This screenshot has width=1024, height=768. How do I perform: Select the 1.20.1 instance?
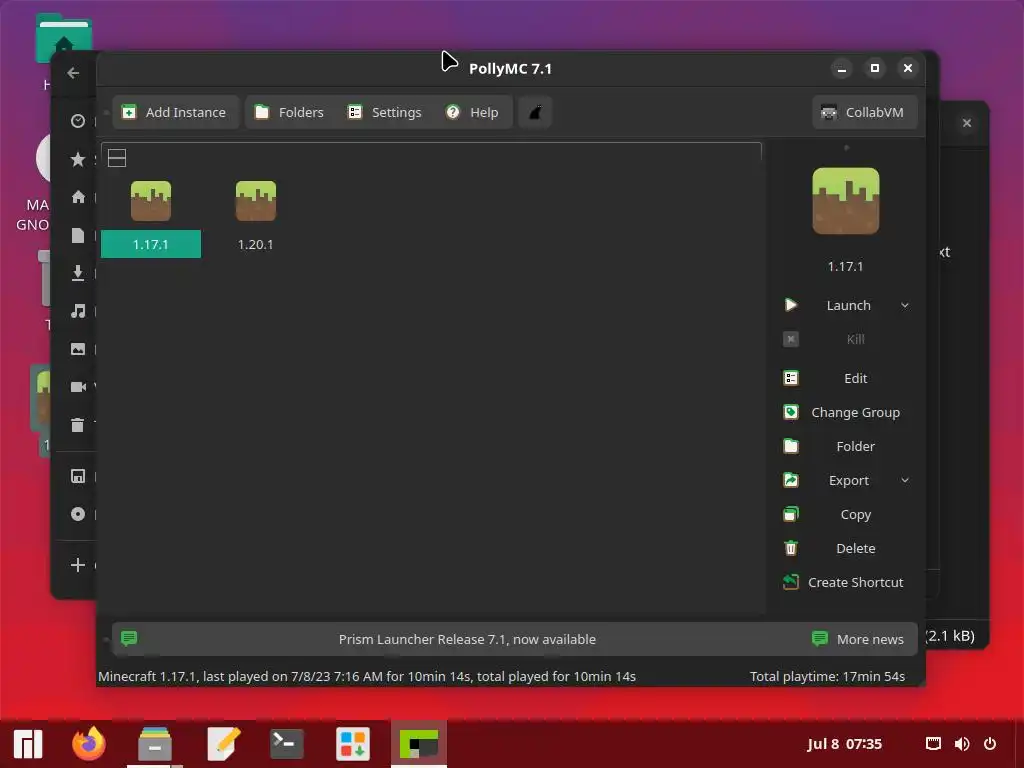pyautogui.click(x=255, y=217)
